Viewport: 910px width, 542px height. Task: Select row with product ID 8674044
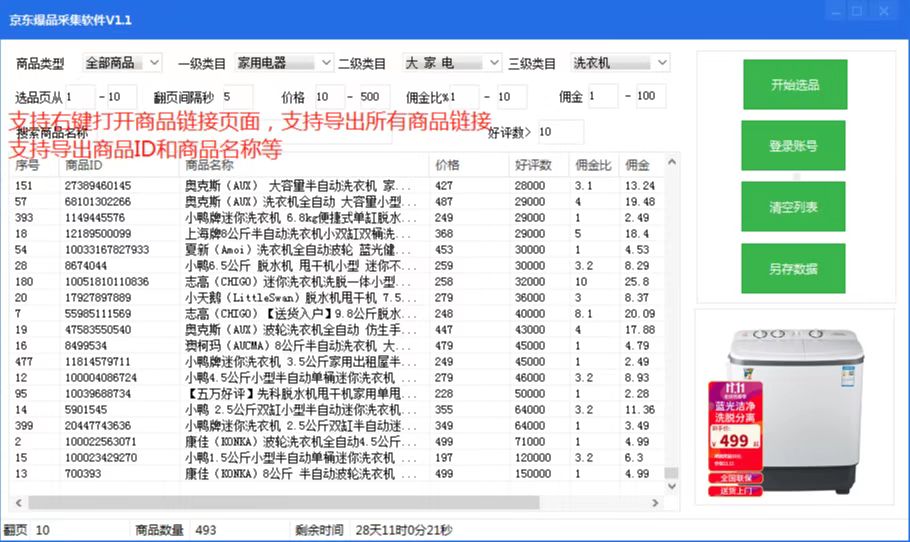[337, 265]
